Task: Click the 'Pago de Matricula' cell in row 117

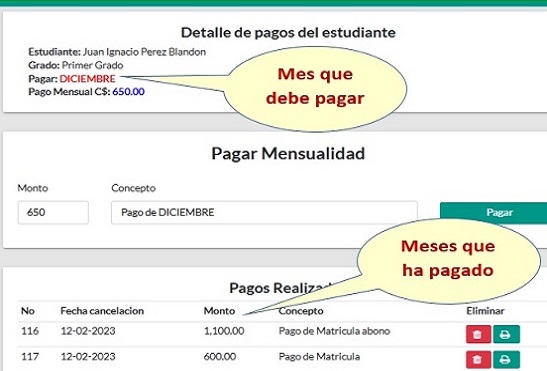Action: (x=319, y=356)
